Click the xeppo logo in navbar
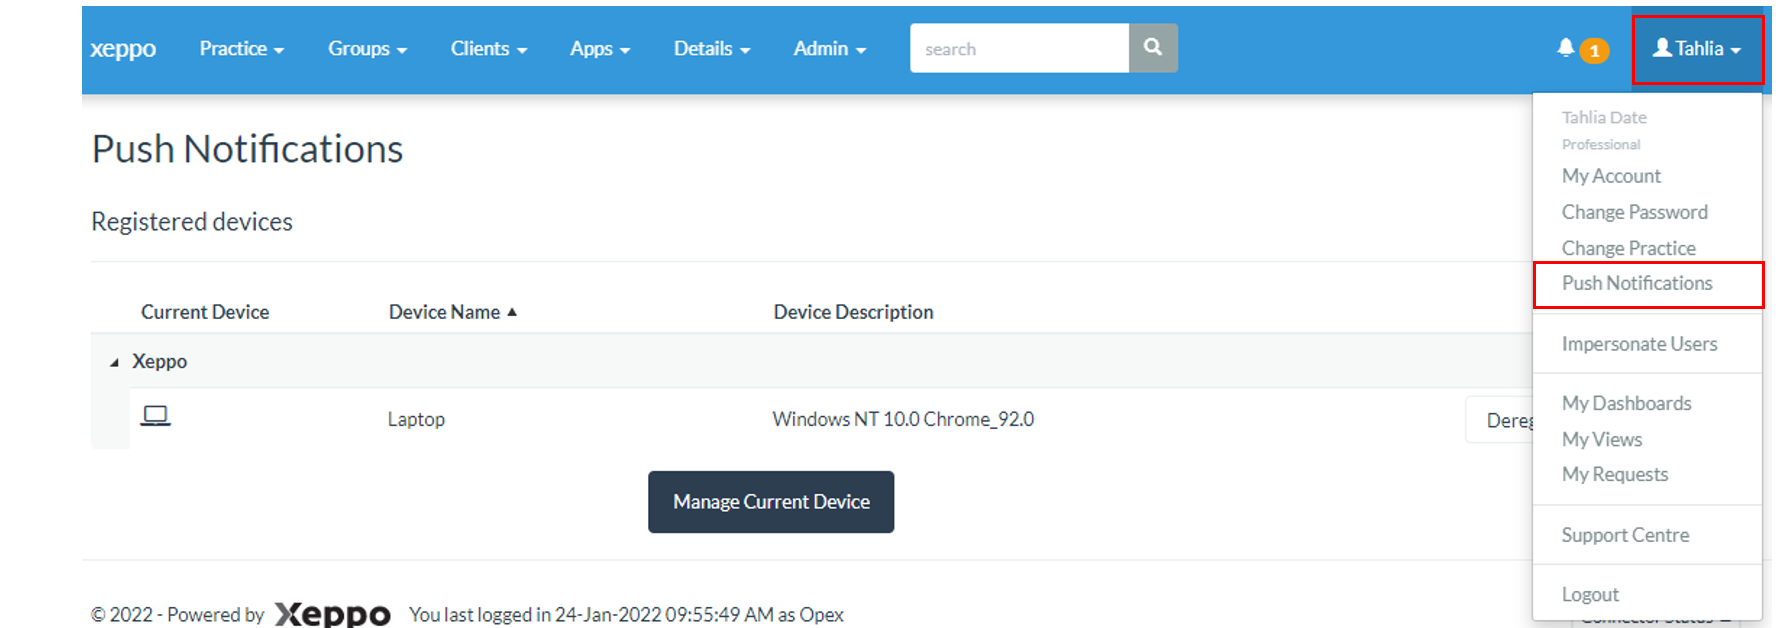Screen dimensions: 1789x628 point(123,49)
